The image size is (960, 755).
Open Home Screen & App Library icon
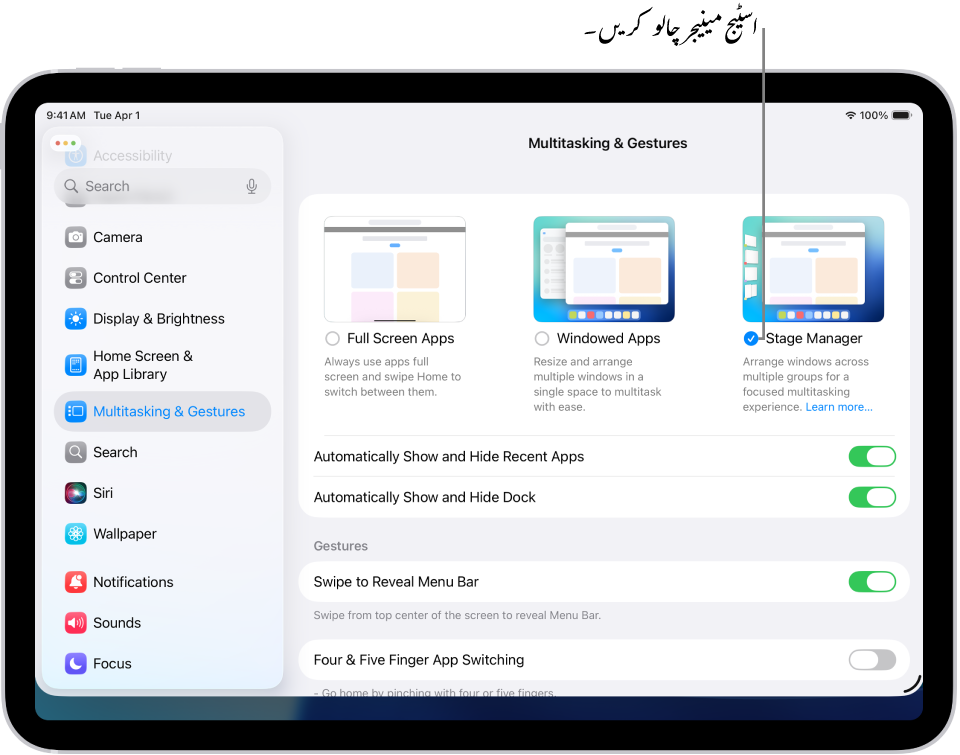pos(75,365)
